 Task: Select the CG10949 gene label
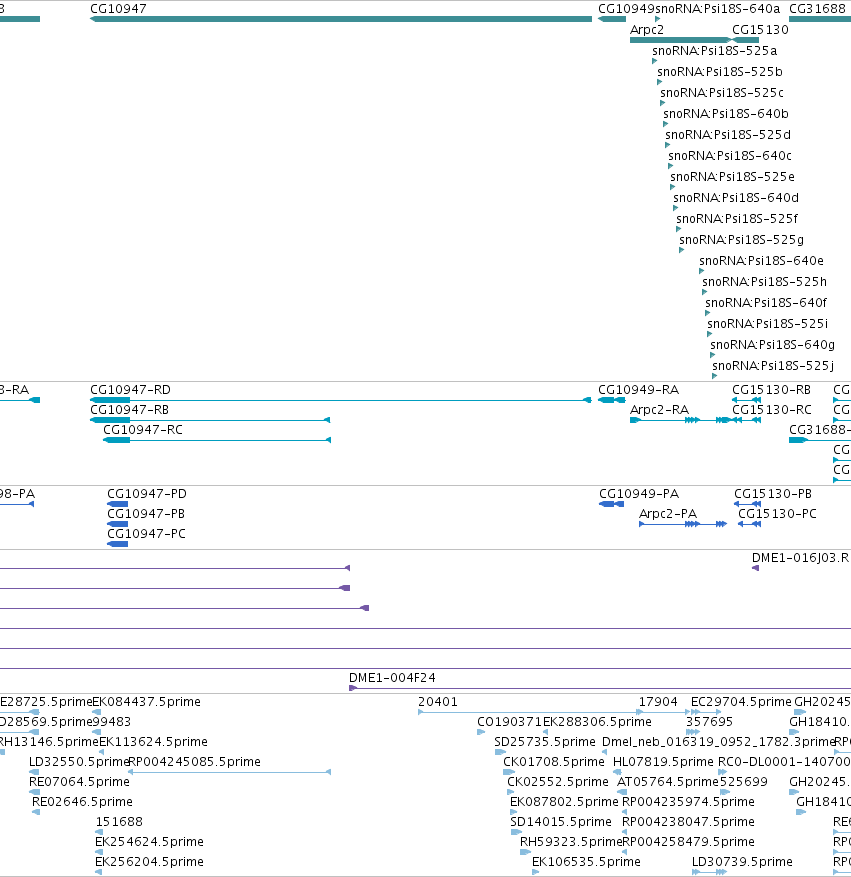click(x=626, y=9)
